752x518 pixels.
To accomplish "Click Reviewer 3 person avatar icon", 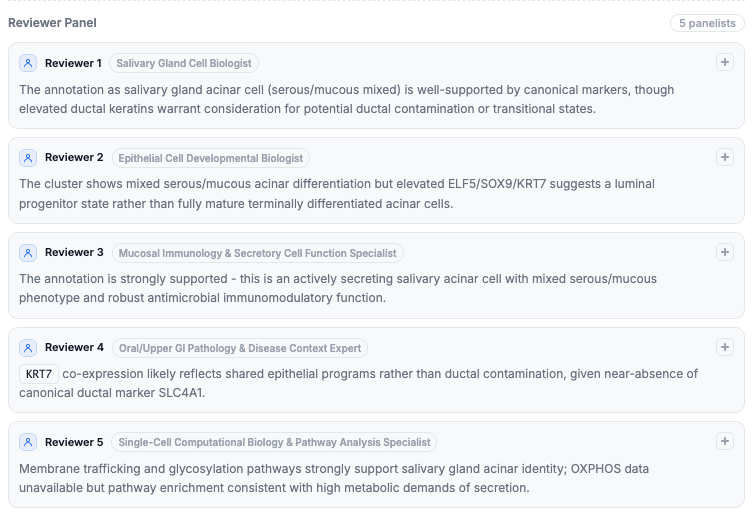I will pos(28,253).
